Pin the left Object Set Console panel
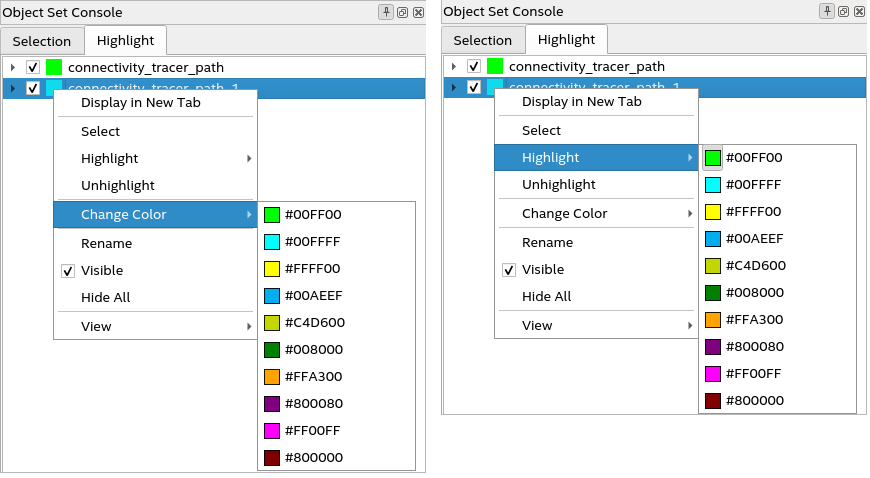The width and height of the screenshot is (870, 478). point(386,12)
